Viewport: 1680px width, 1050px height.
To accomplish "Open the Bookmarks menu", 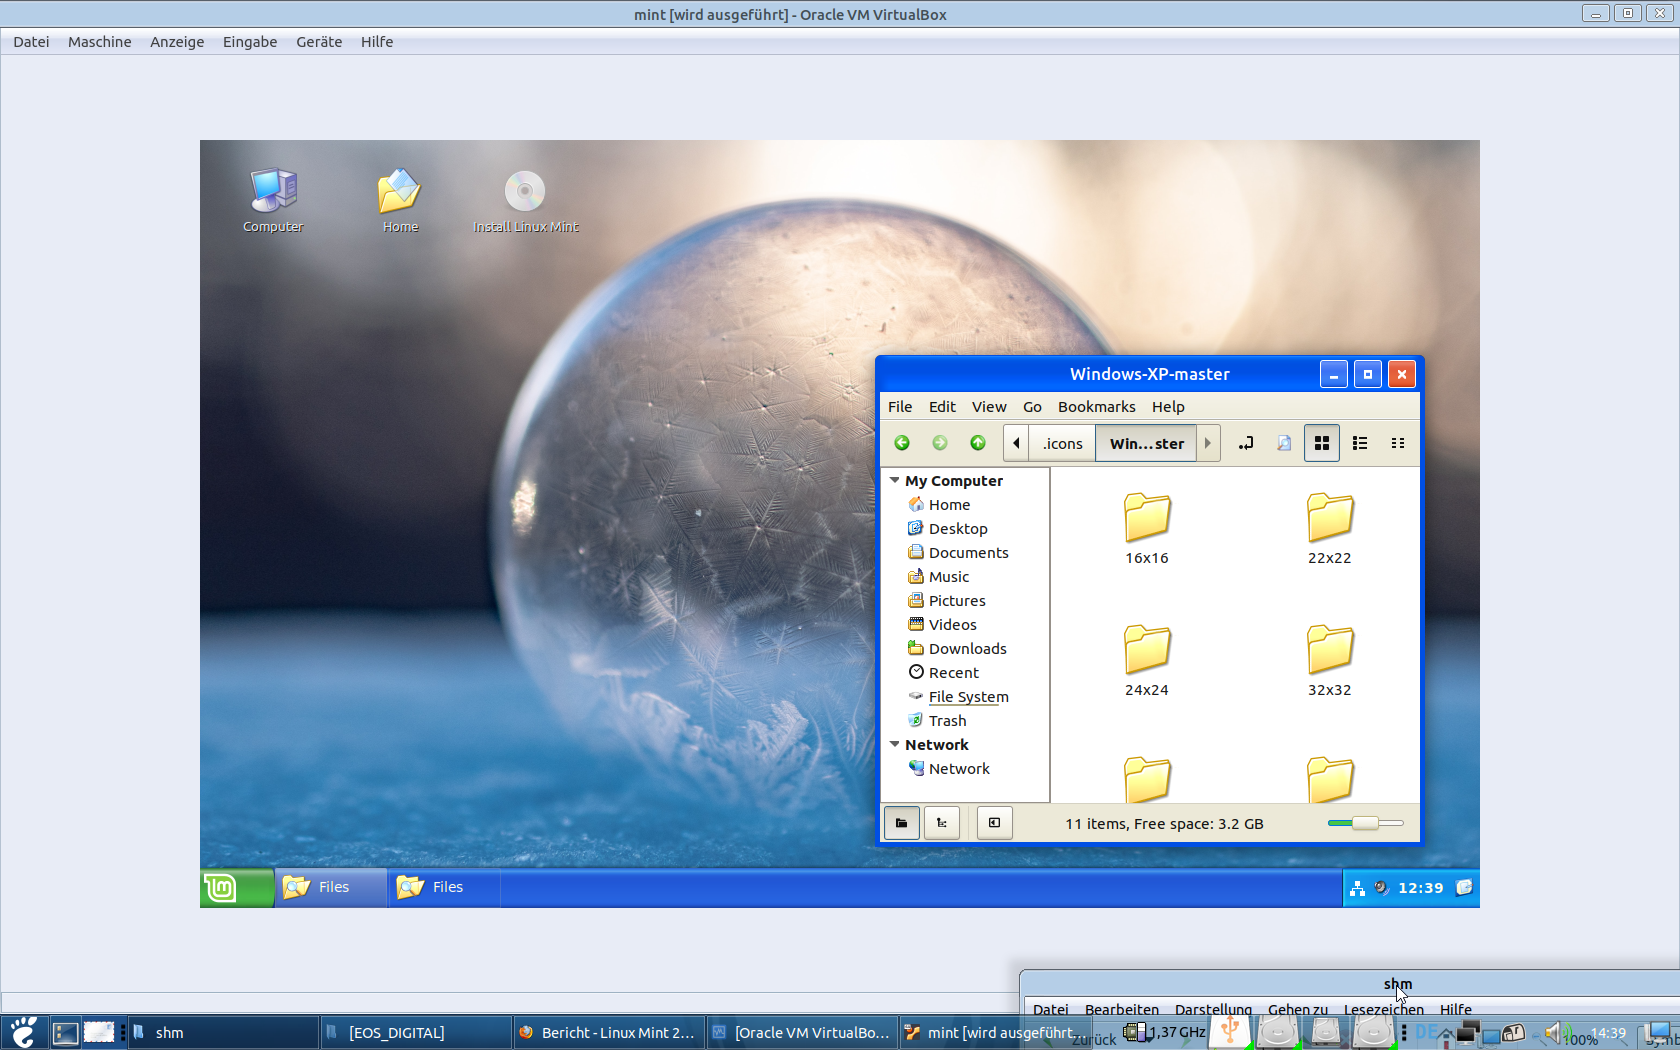I will 1096,407.
